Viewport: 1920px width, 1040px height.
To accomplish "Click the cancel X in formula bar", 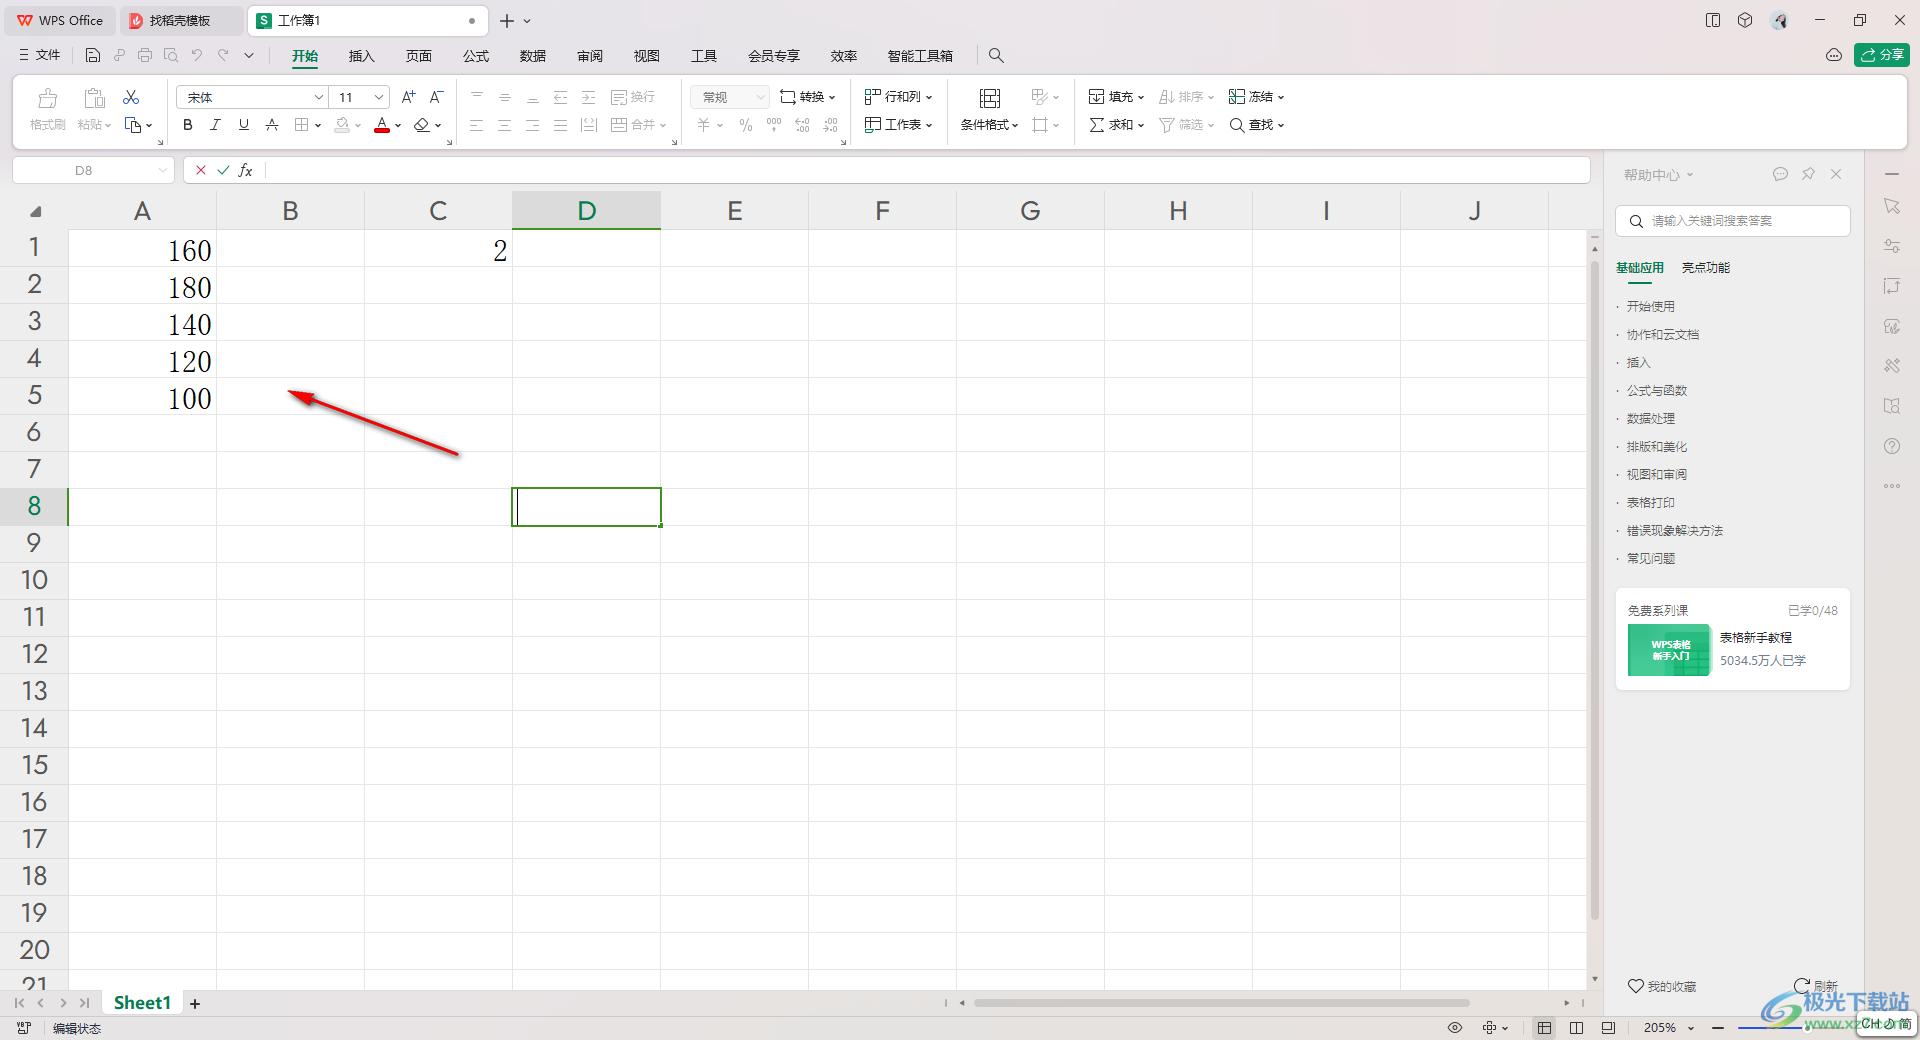I will click(x=201, y=170).
